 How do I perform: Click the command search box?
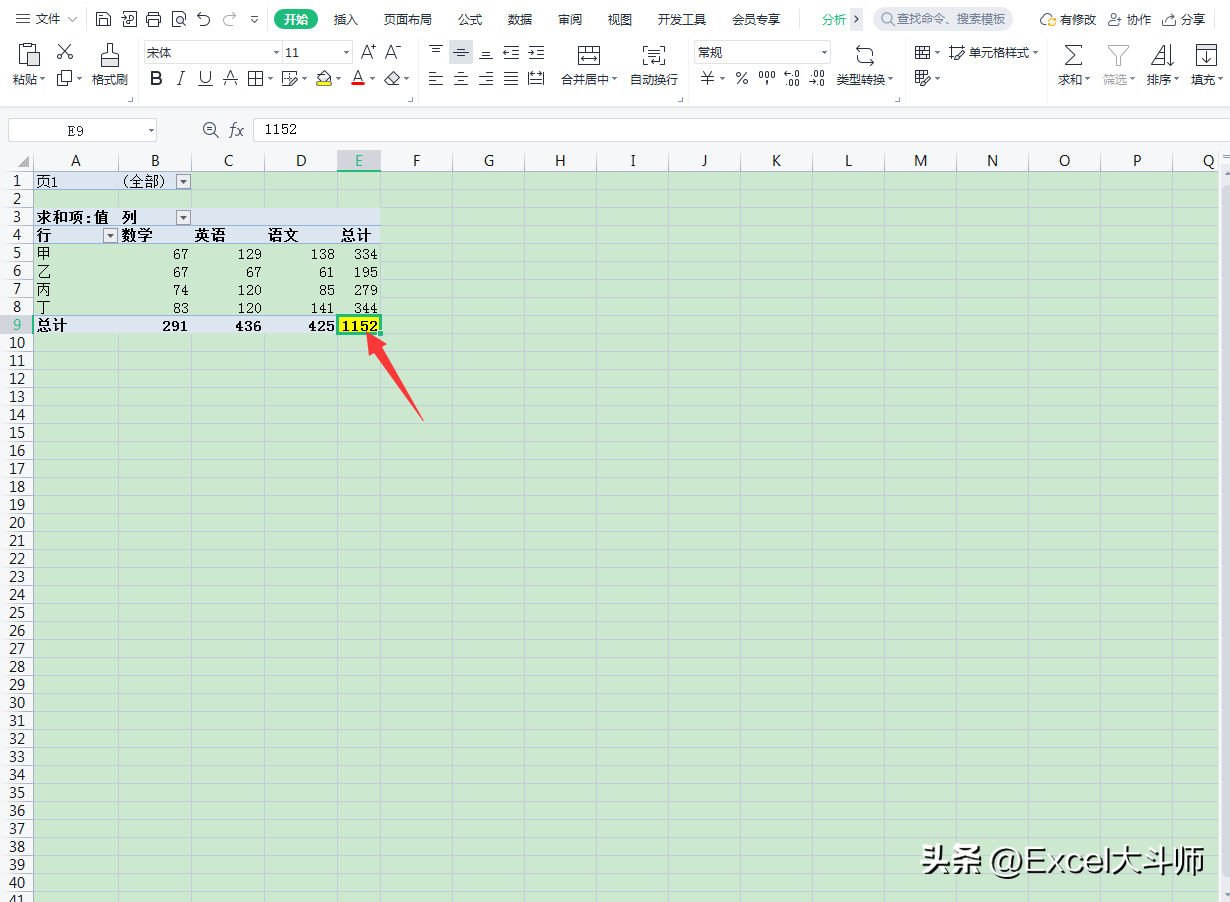click(943, 19)
